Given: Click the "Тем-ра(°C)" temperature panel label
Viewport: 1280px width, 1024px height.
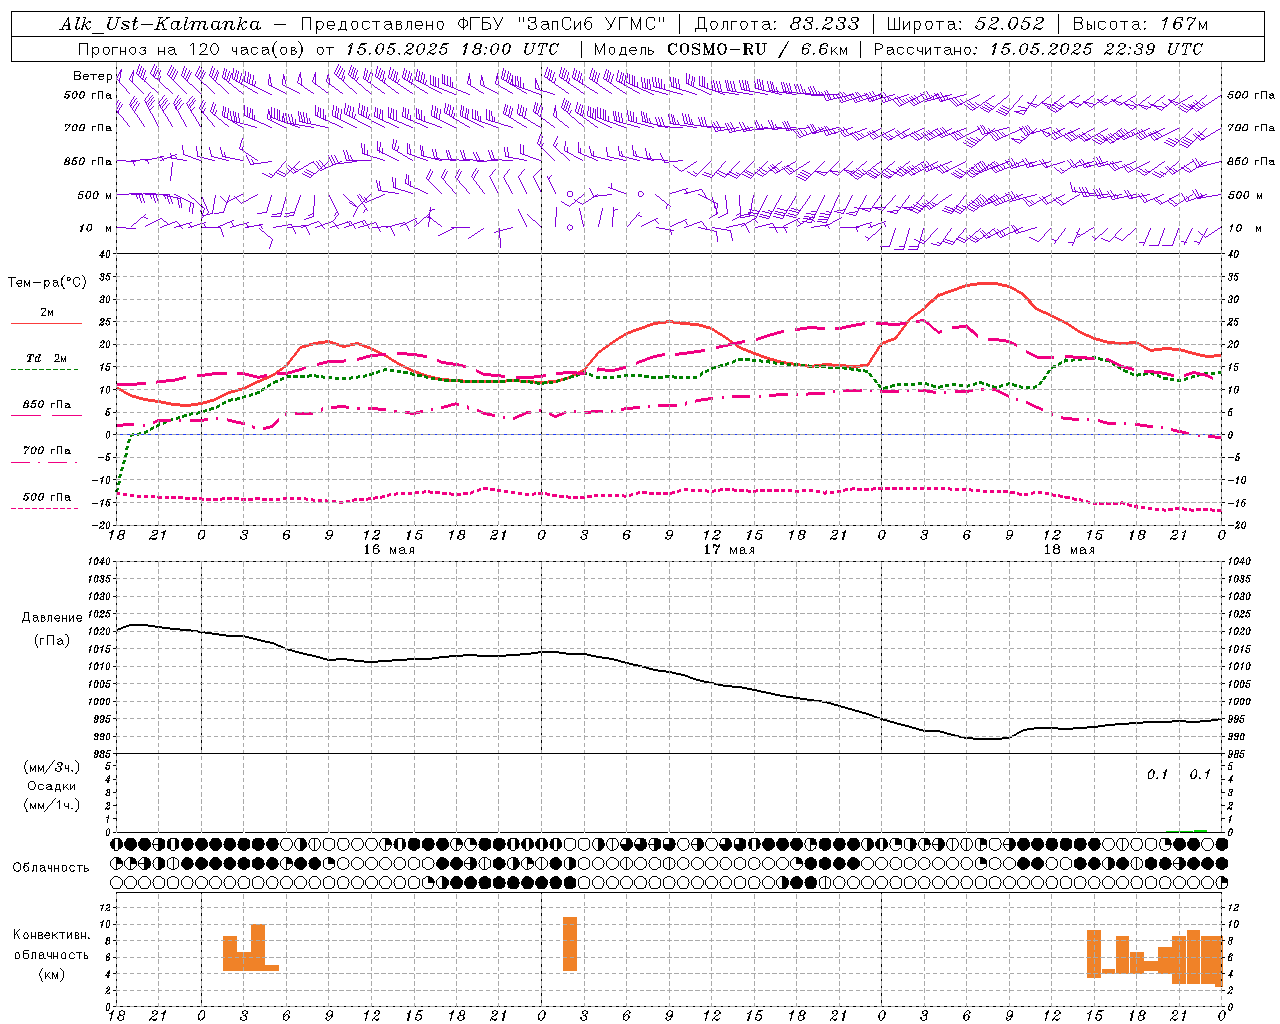Looking at the screenshot, I should tap(47, 283).
